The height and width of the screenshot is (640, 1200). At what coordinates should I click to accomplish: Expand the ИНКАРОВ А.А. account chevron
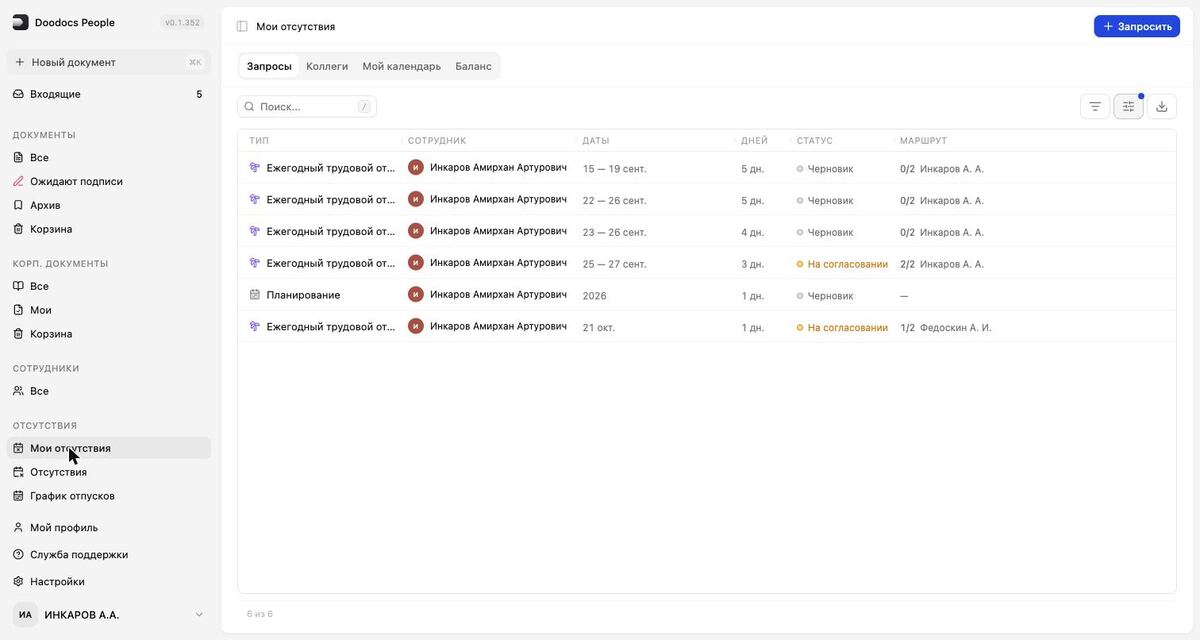tap(199, 615)
